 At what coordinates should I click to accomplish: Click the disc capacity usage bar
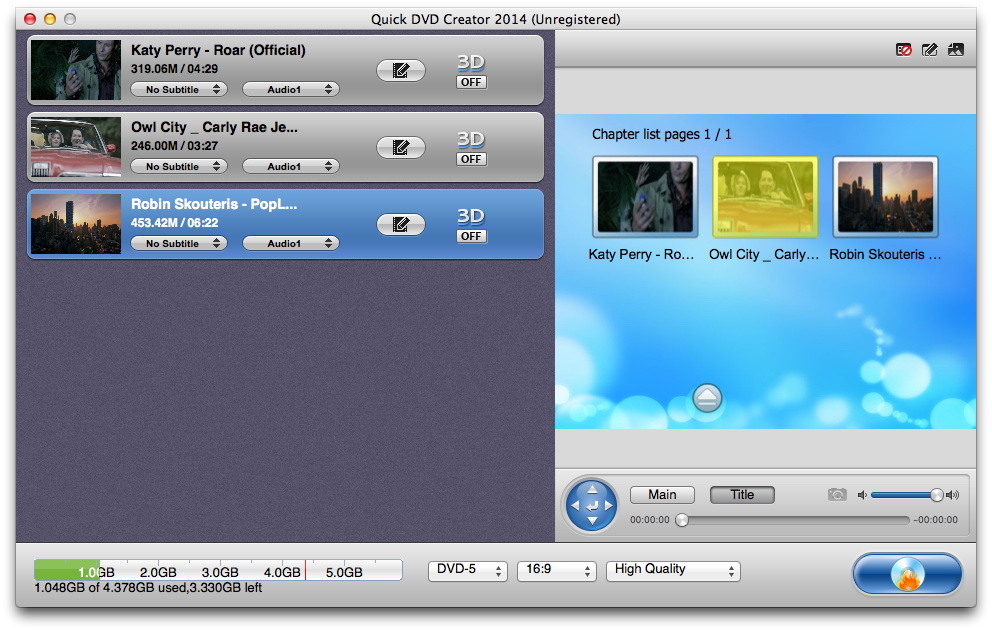(x=218, y=570)
